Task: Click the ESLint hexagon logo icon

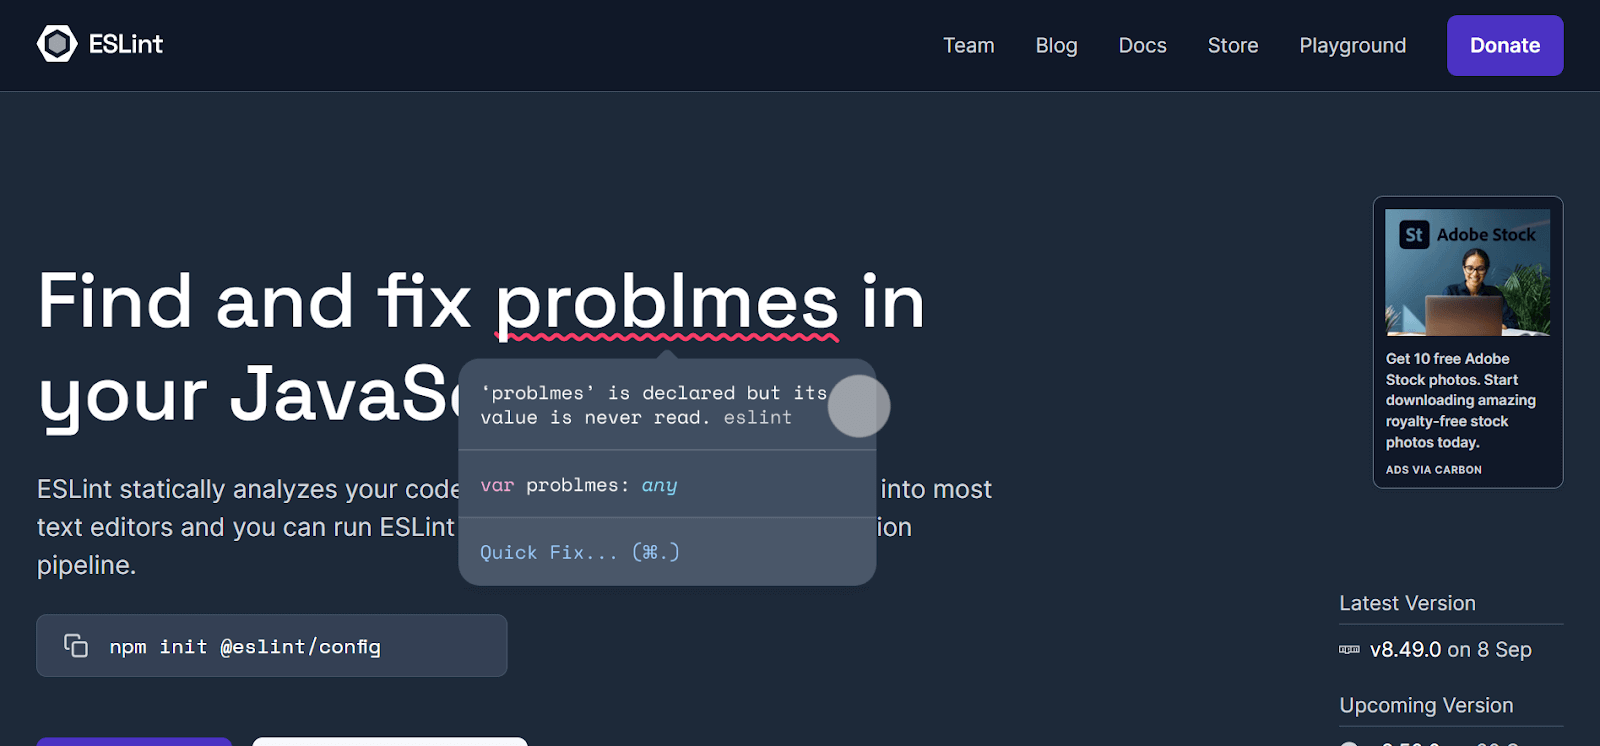Action: (x=57, y=44)
